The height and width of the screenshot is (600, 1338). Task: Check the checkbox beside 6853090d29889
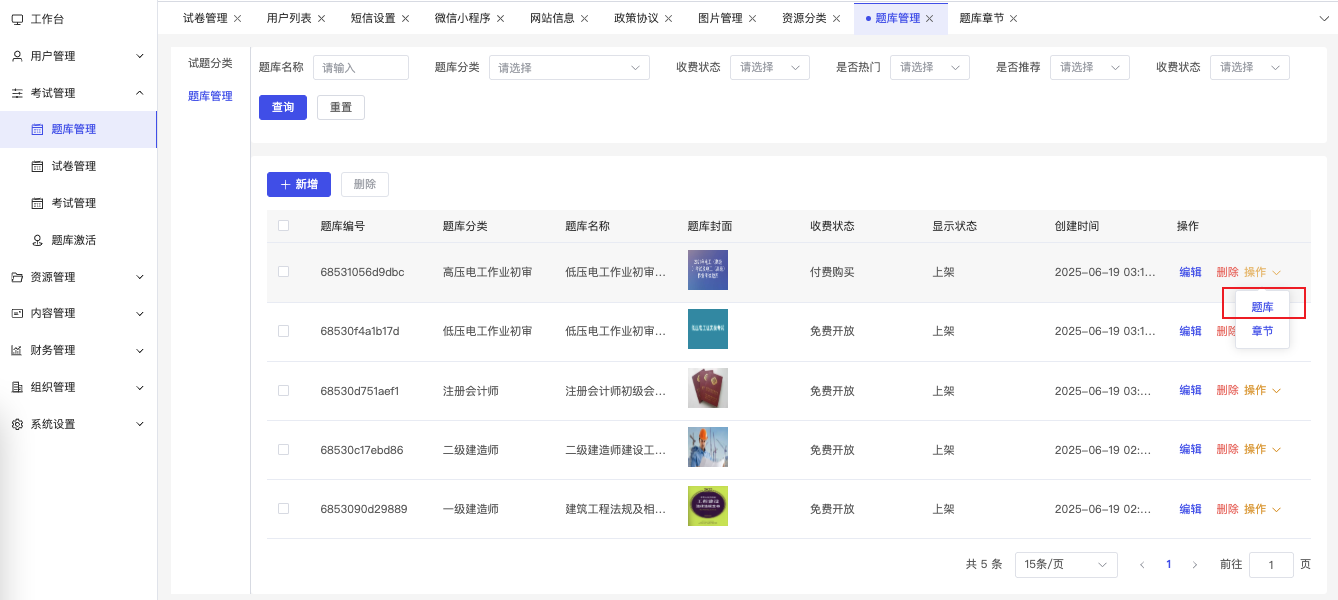tap(283, 507)
